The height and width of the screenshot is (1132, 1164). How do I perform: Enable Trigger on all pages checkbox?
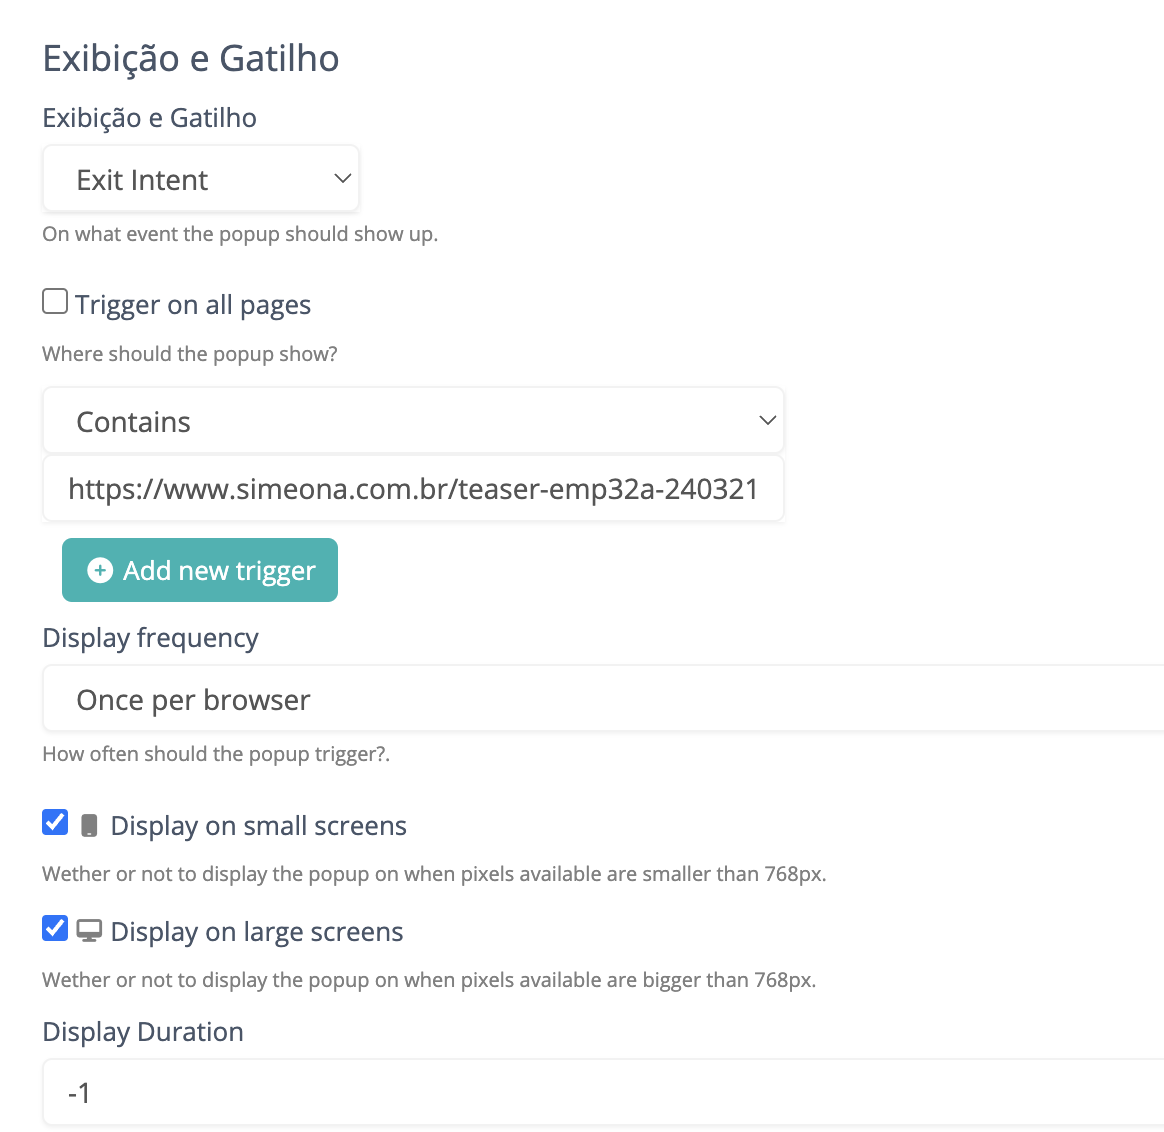[55, 301]
